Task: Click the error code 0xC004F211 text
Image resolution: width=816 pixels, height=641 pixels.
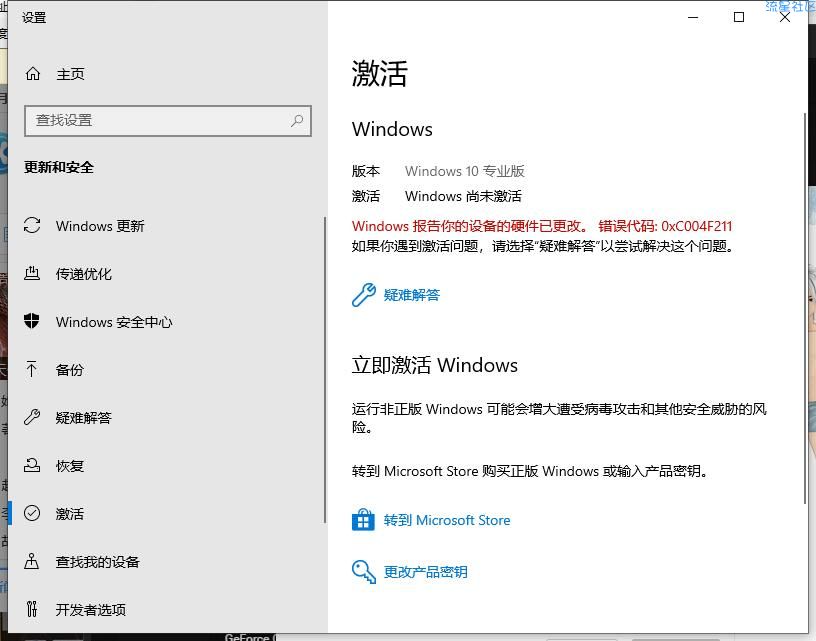Action: (697, 226)
